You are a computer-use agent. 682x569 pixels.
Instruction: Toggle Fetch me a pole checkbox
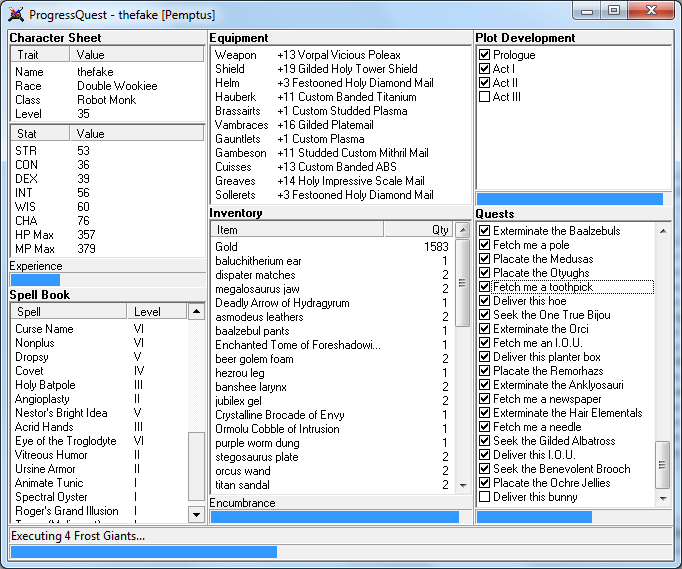click(484, 245)
